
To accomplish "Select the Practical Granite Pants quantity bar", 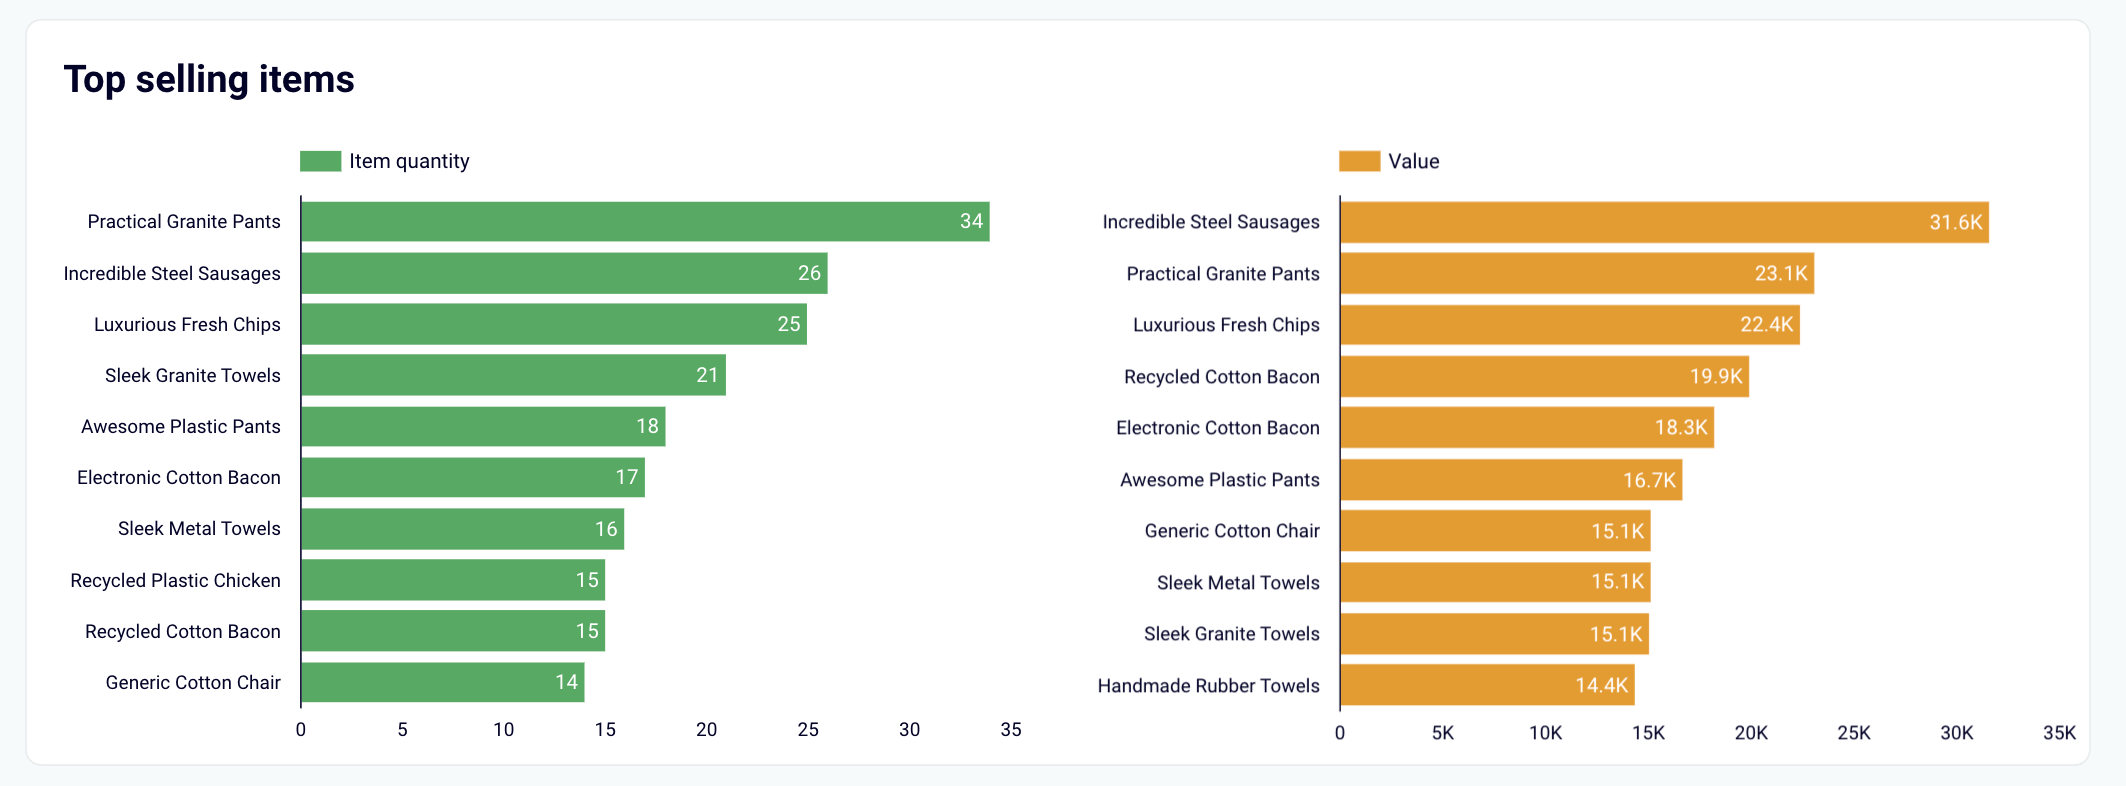I will click(x=645, y=222).
